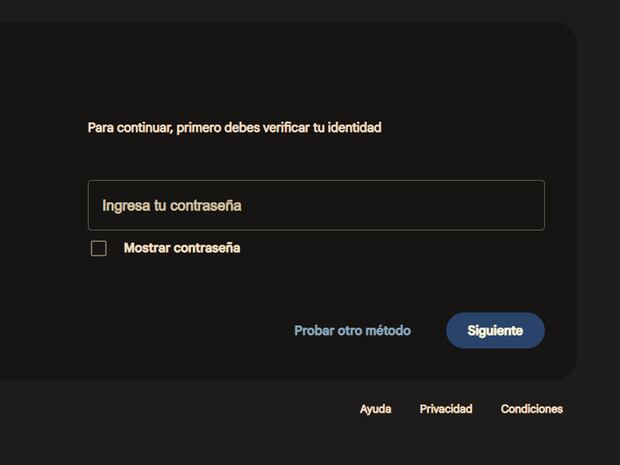Focus the password entry box
Screen dimensions: 620x465
[x=316, y=205]
